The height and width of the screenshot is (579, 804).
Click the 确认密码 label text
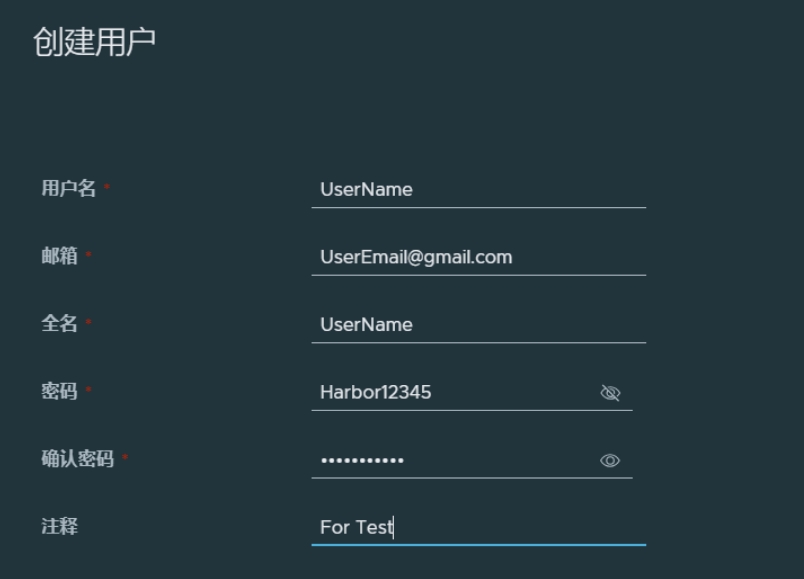click(x=77, y=458)
